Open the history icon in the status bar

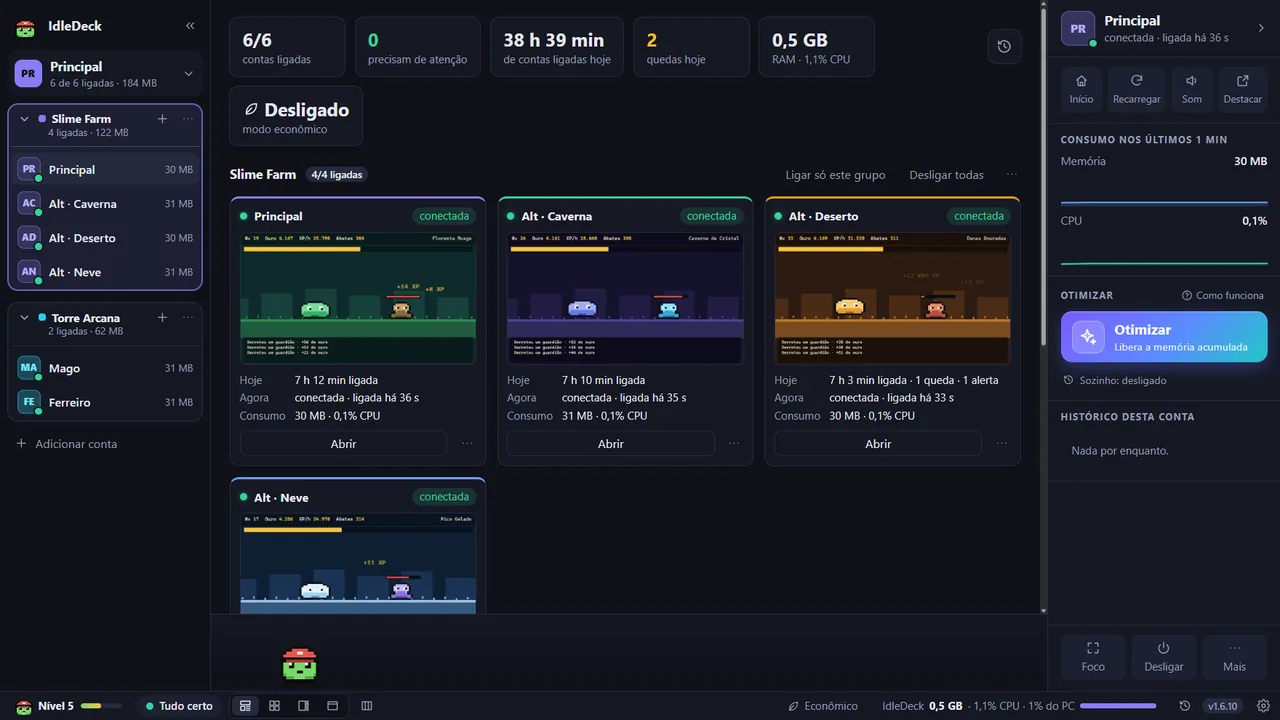pos(1185,706)
